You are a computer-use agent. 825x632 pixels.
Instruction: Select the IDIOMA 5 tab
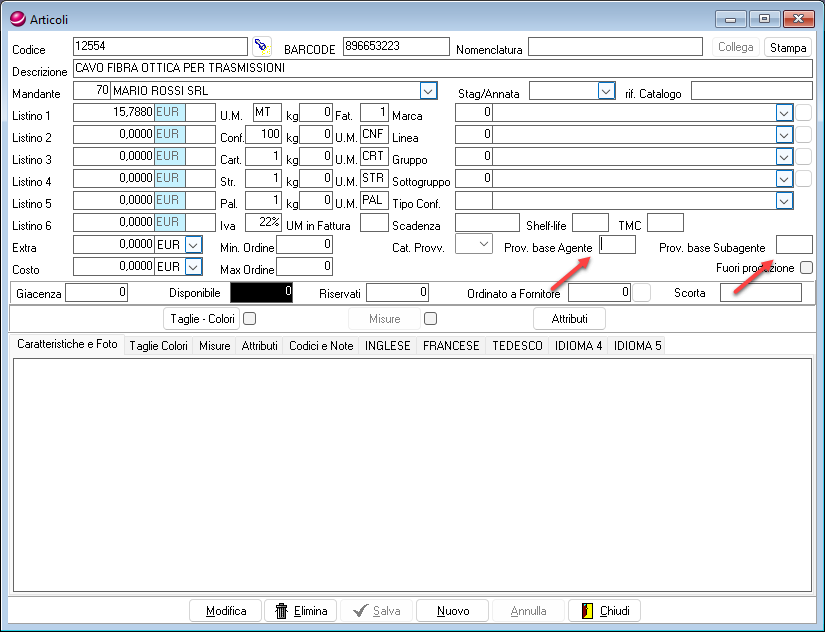coord(637,346)
